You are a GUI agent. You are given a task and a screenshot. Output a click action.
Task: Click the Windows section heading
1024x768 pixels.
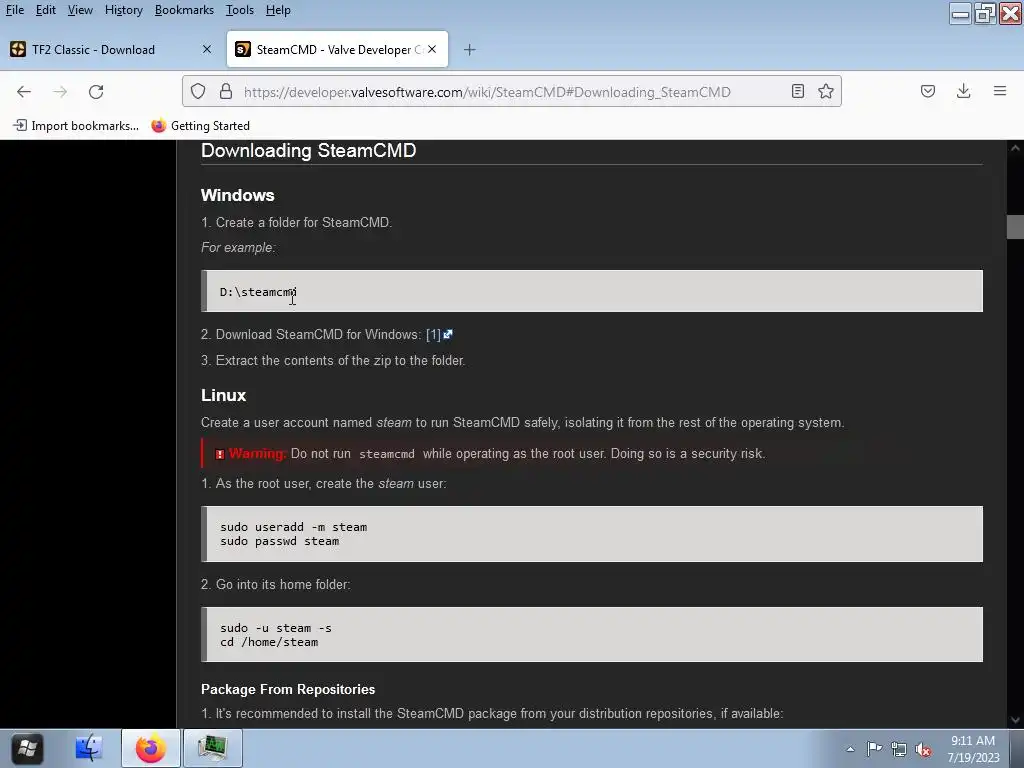coord(238,195)
